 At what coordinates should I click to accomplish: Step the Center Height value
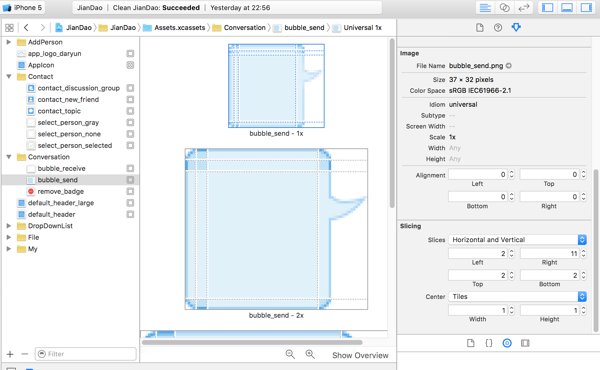click(x=584, y=310)
